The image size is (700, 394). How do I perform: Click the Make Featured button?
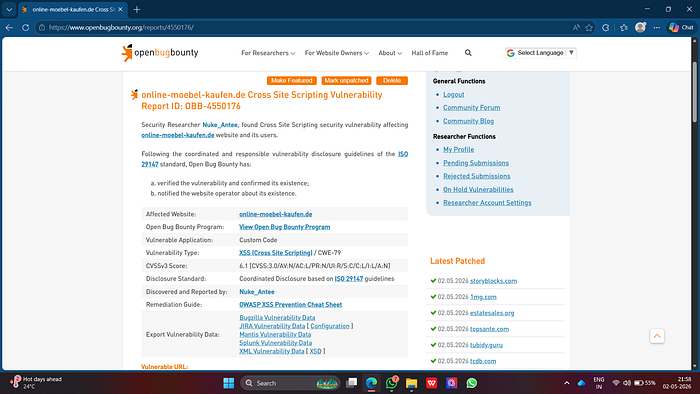point(292,80)
